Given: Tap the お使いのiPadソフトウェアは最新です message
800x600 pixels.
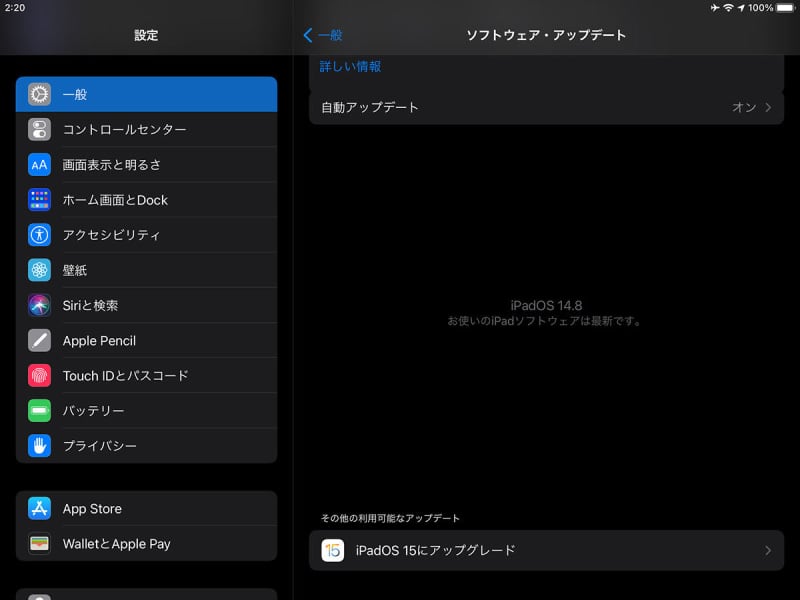Looking at the screenshot, I should pyautogui.click(x=544, y=321).
